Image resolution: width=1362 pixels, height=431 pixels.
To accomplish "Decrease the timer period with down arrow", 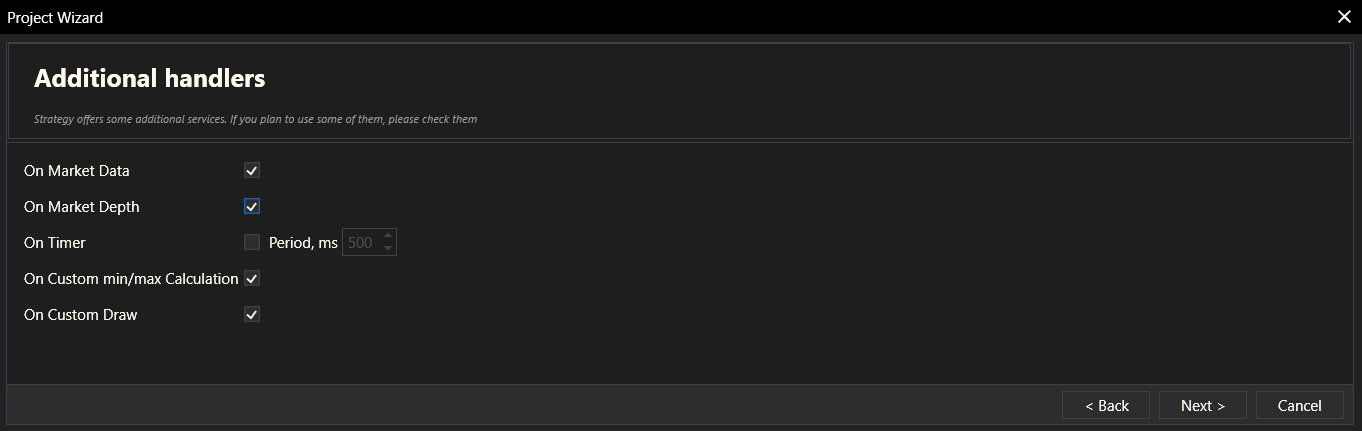I will 388,249.
